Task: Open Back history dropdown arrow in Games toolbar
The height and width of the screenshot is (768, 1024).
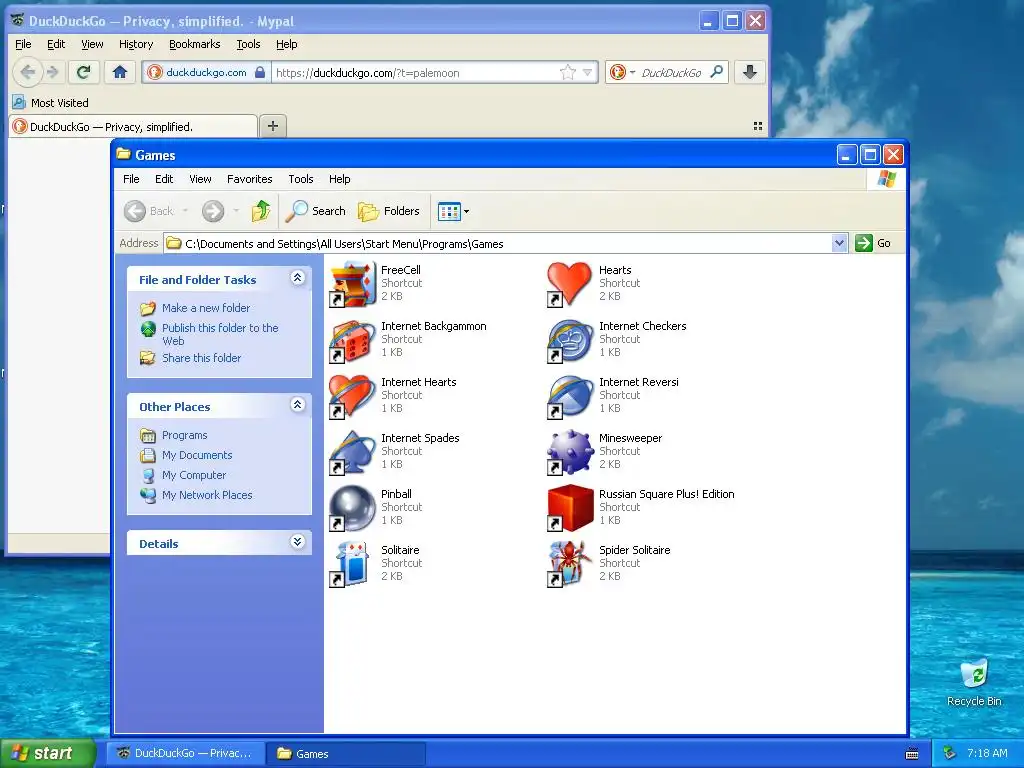Action: point(185,211)
